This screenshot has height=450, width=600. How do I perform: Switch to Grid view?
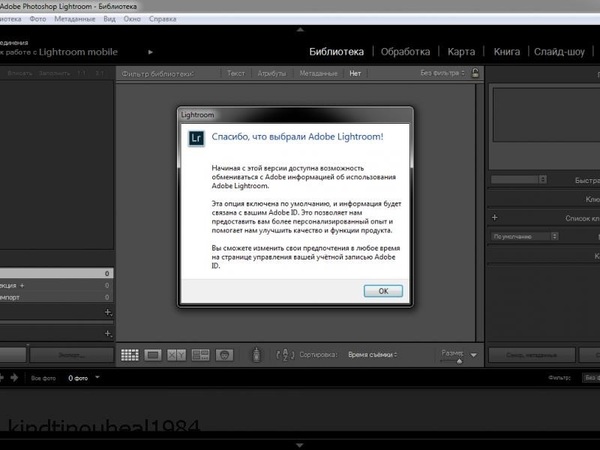(x=130, y=355)
